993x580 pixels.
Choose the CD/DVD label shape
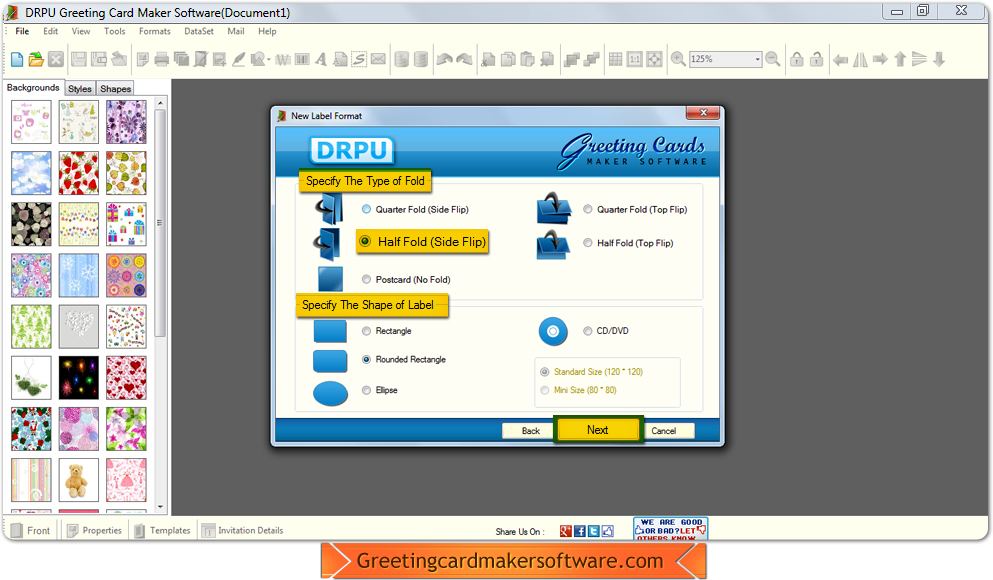tap(606, 331)
